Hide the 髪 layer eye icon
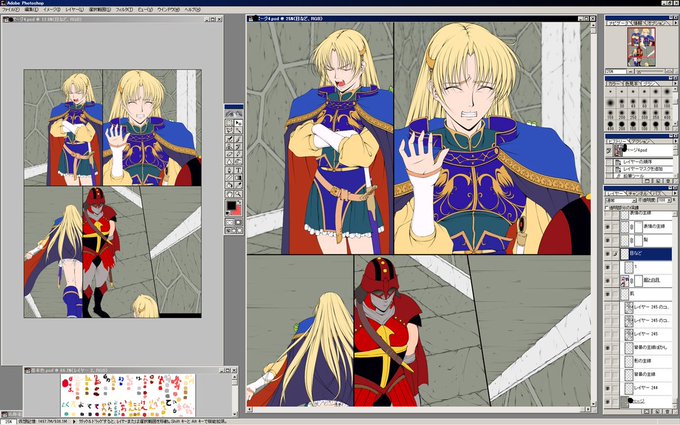This screenshot has height=425, width=680. [x=608, y=240]
